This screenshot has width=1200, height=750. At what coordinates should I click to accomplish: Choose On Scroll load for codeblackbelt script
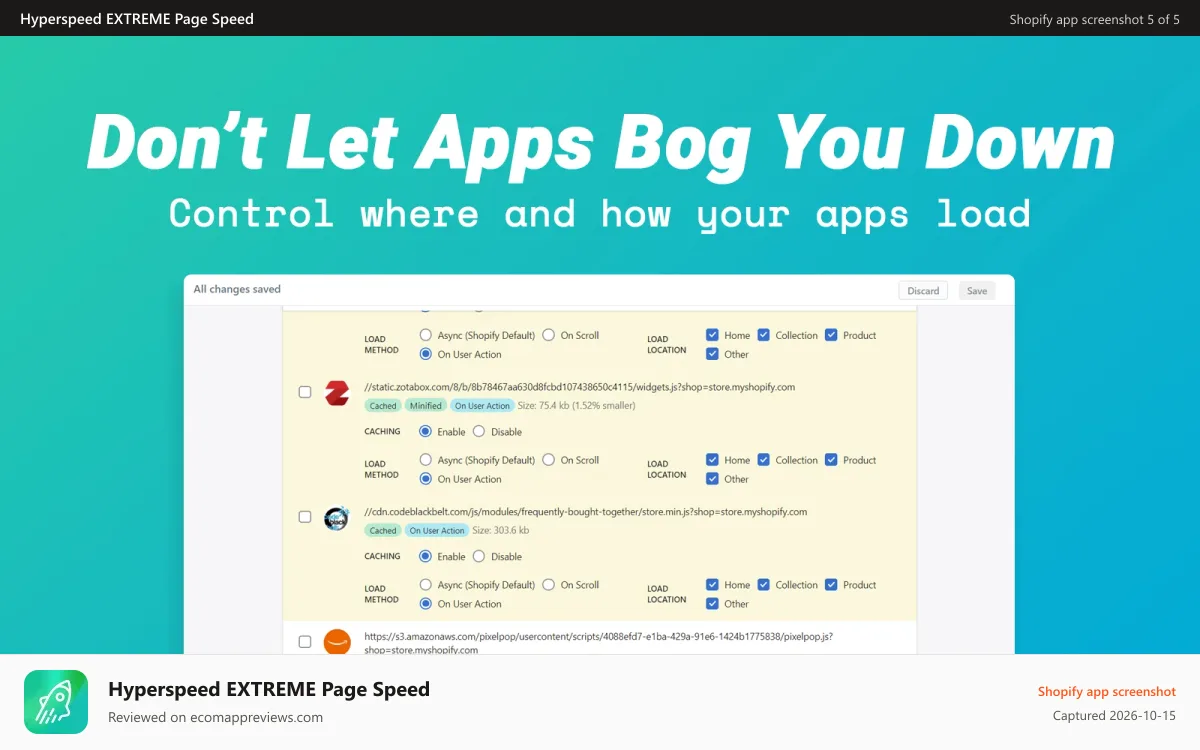548,585
